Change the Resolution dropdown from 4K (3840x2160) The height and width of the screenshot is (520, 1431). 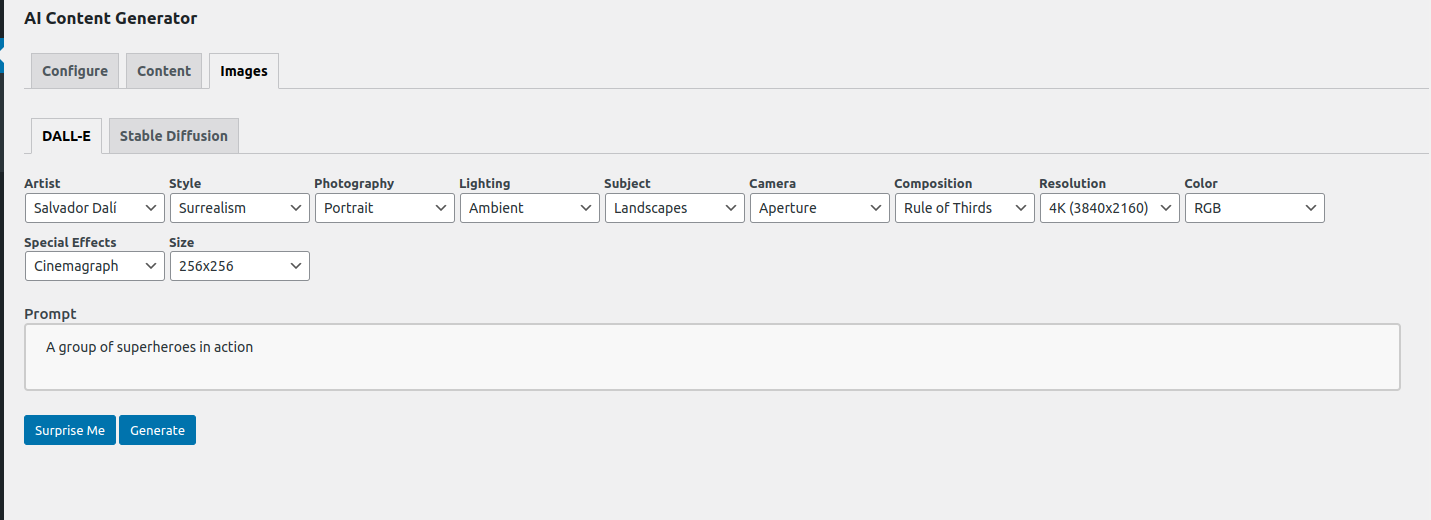(x=1109, y=208)
